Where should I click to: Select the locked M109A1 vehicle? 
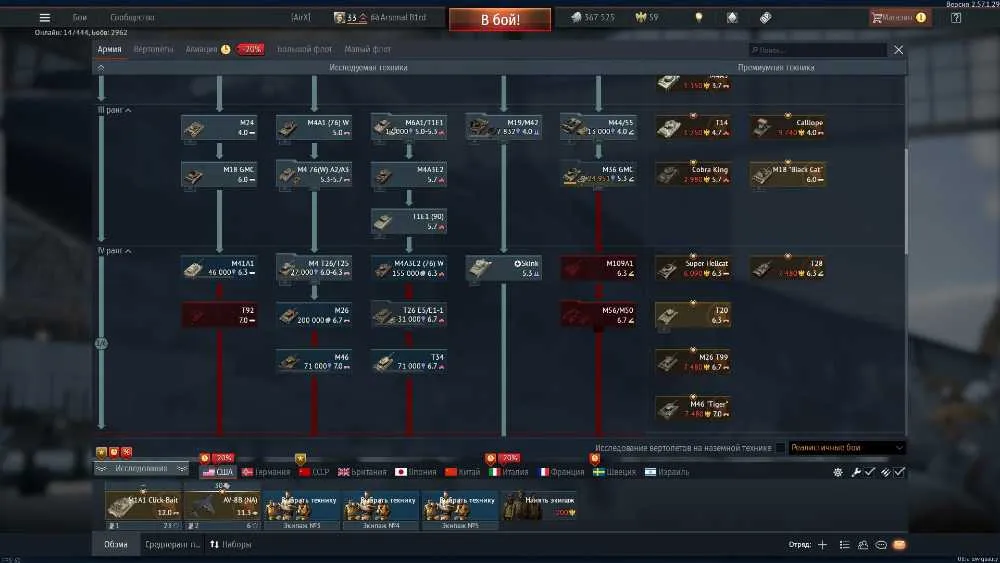pyautogui.click(x=598, y=268)
